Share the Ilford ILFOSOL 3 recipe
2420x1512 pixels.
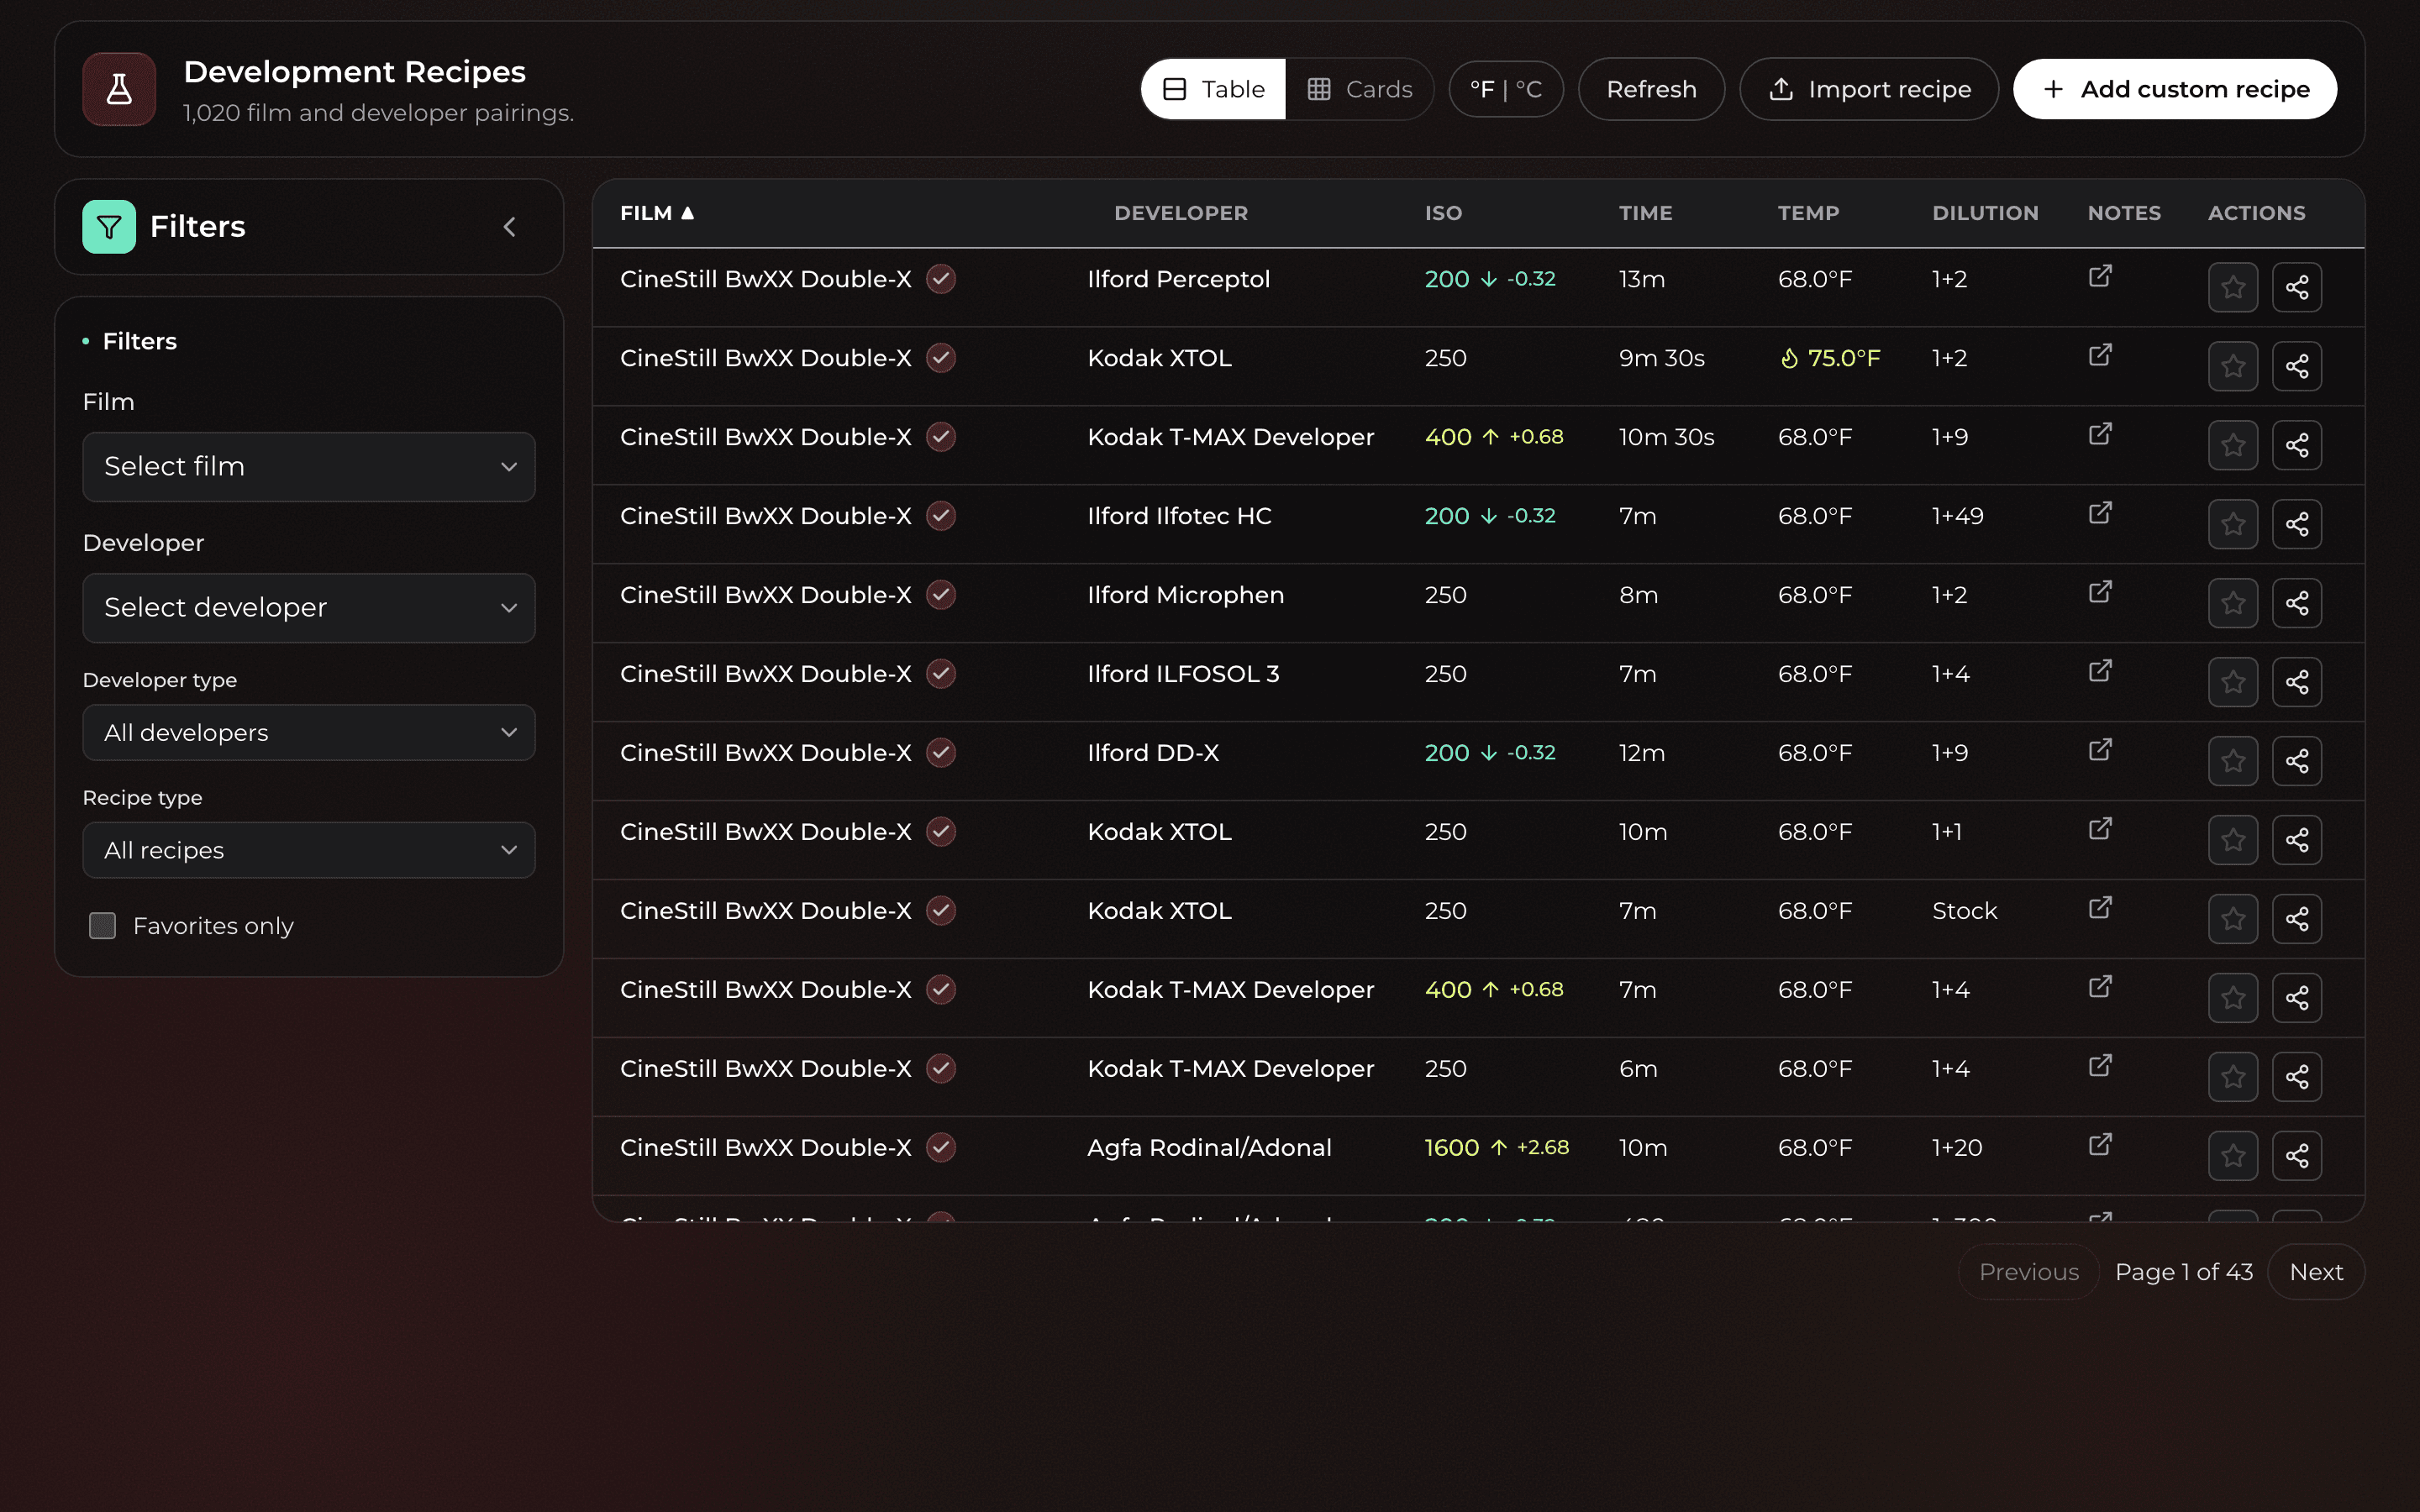2297,683
